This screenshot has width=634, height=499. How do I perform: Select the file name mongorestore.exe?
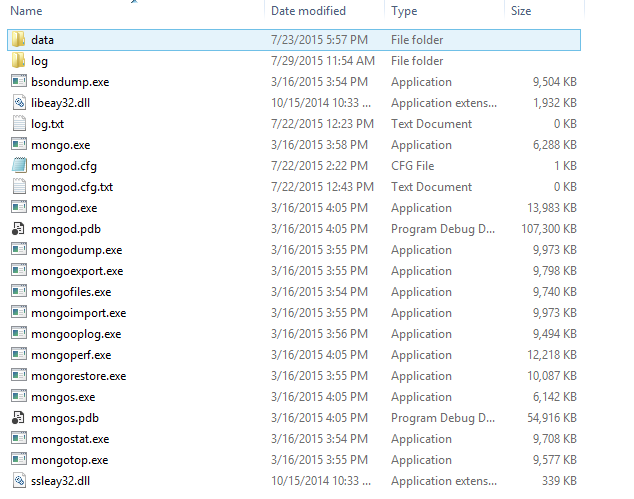click(x=78, y=376)
